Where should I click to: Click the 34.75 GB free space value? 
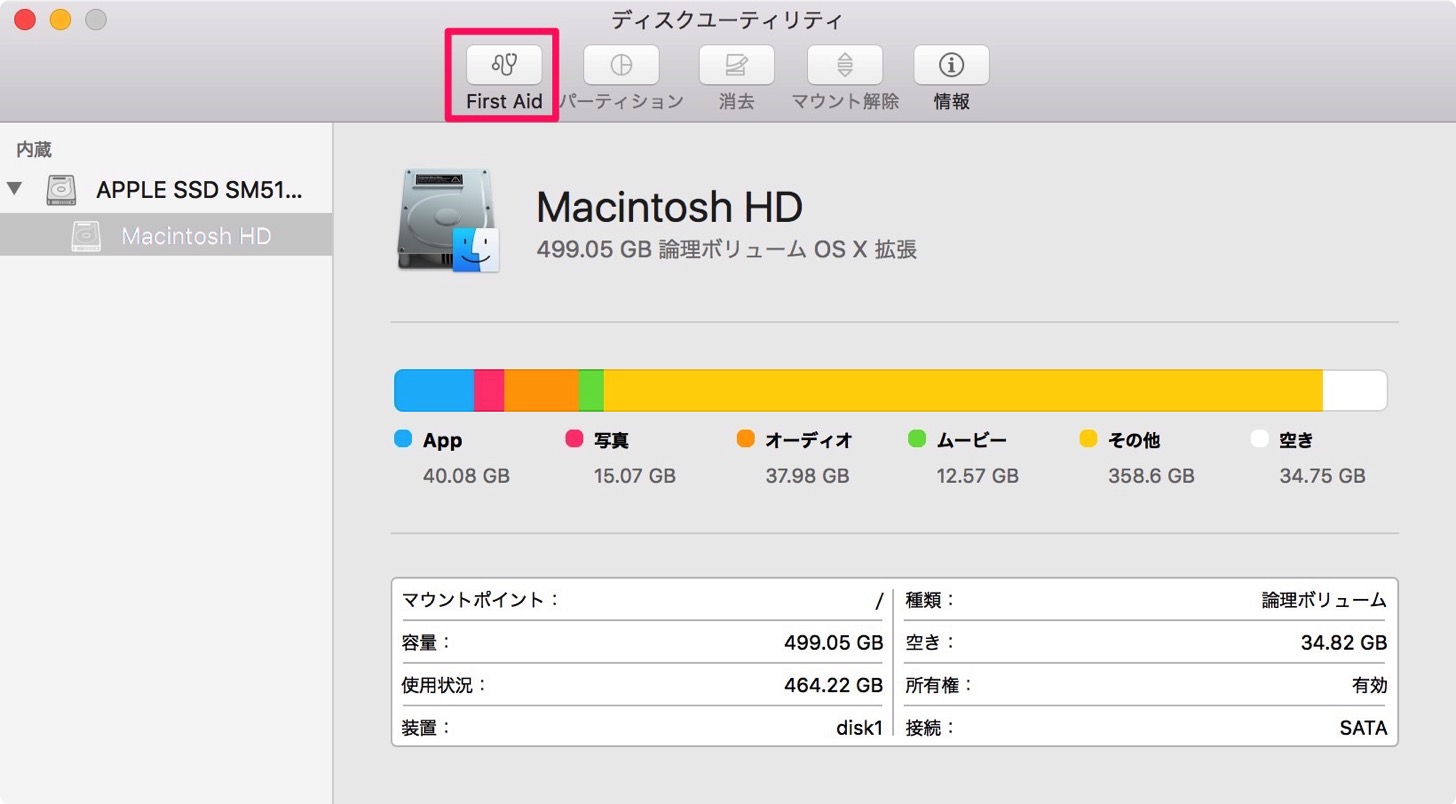(1323, 476)
